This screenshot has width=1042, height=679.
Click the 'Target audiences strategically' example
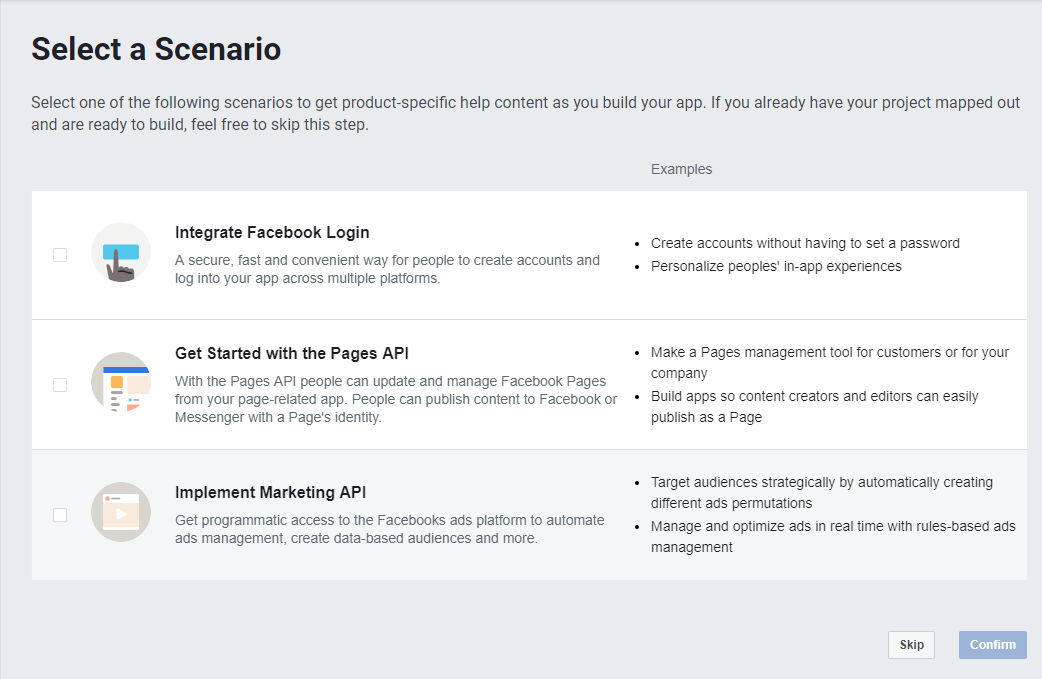tap(821, 492)
